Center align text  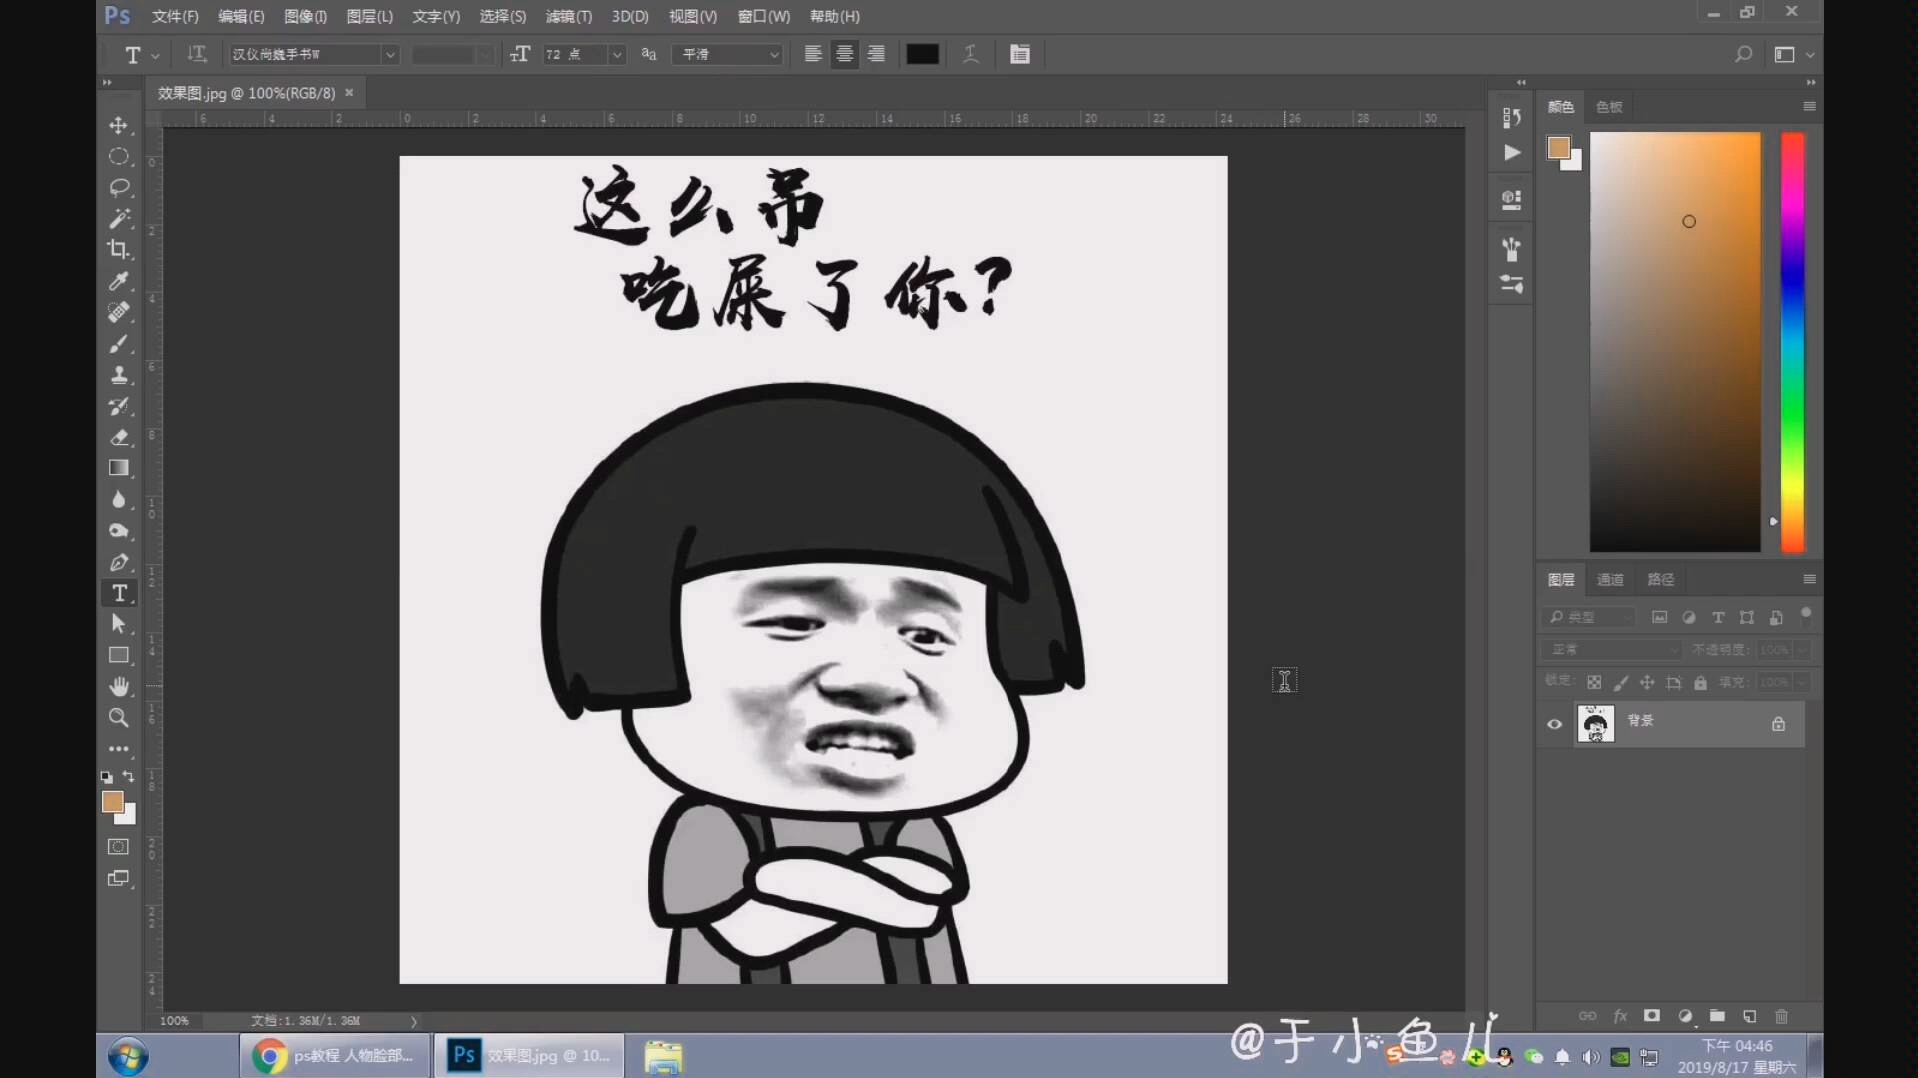click(845, 54)
